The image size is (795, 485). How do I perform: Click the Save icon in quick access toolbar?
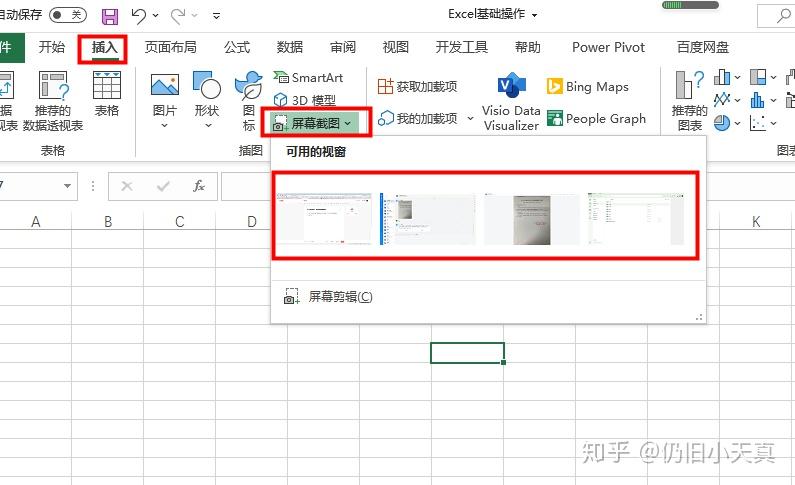pos(110,16)
